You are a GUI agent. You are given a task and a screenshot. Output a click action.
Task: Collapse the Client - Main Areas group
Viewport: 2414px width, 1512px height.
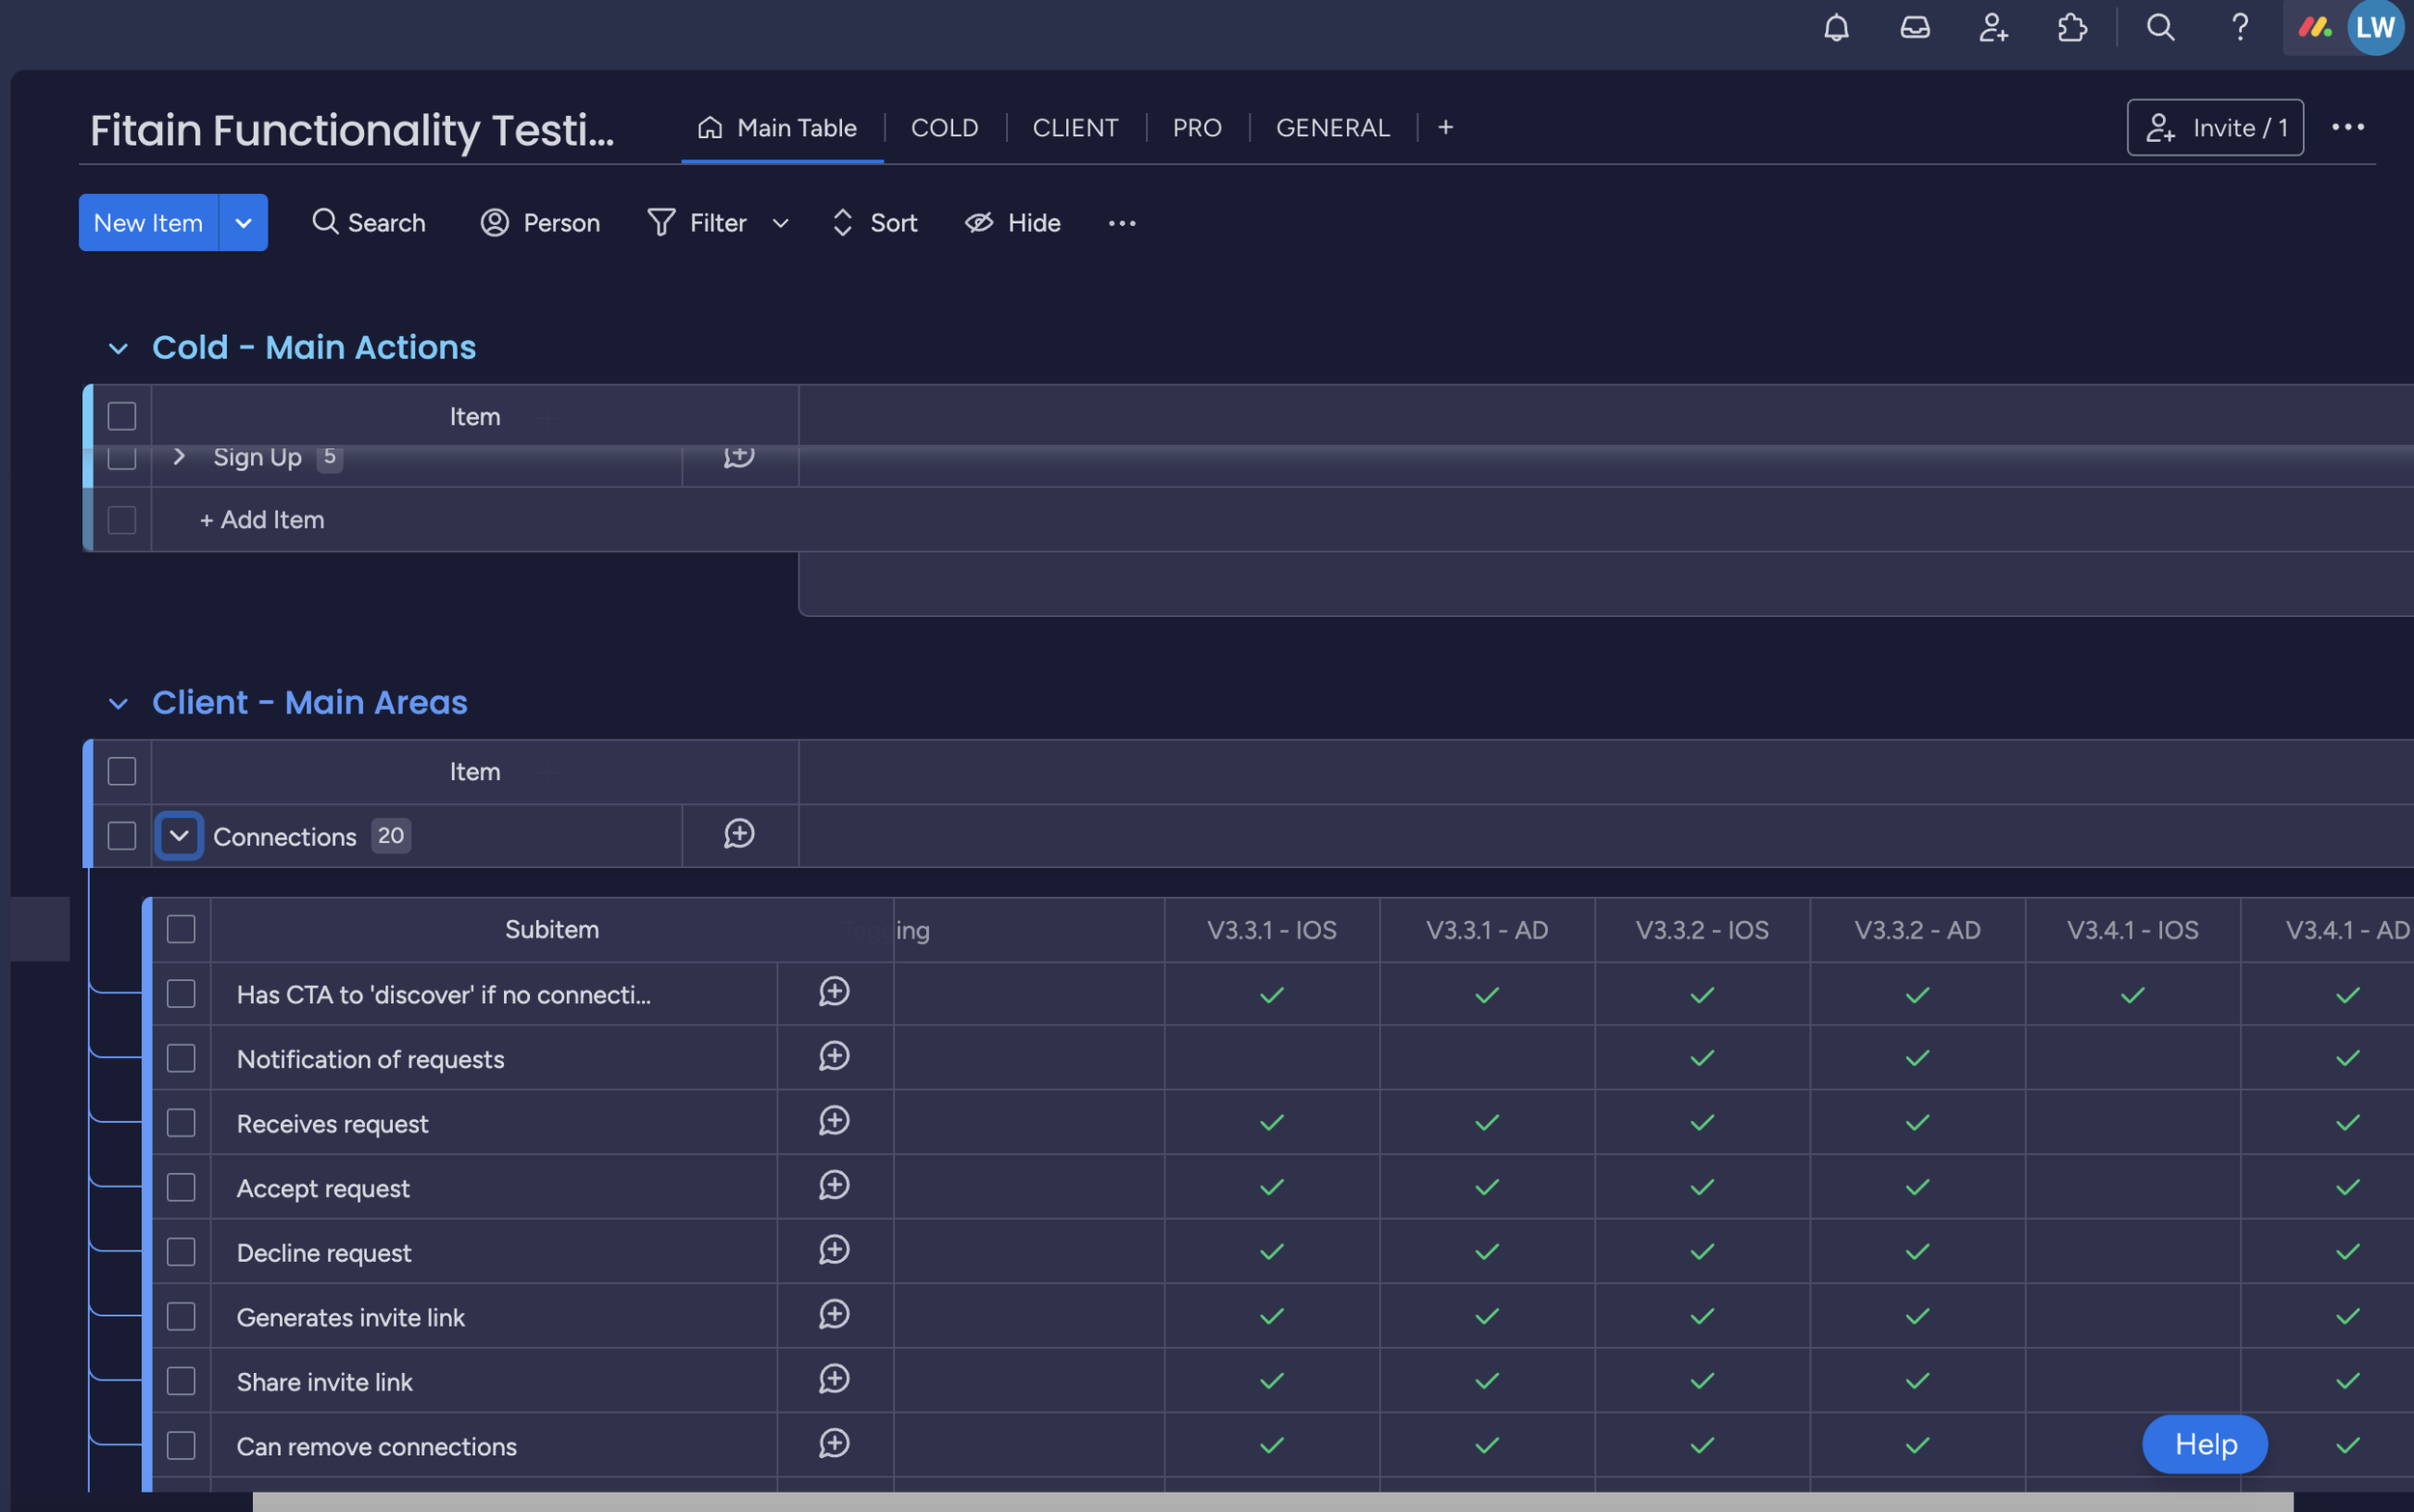coord(118,703)
